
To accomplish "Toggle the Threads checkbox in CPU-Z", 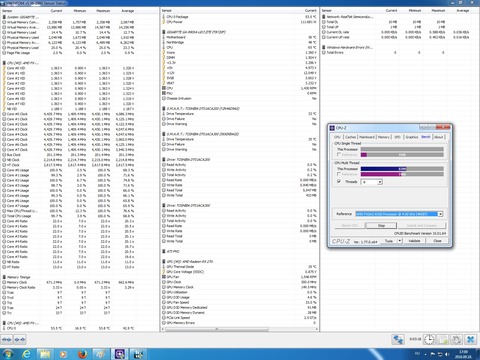I will click(x=339, y=182).
